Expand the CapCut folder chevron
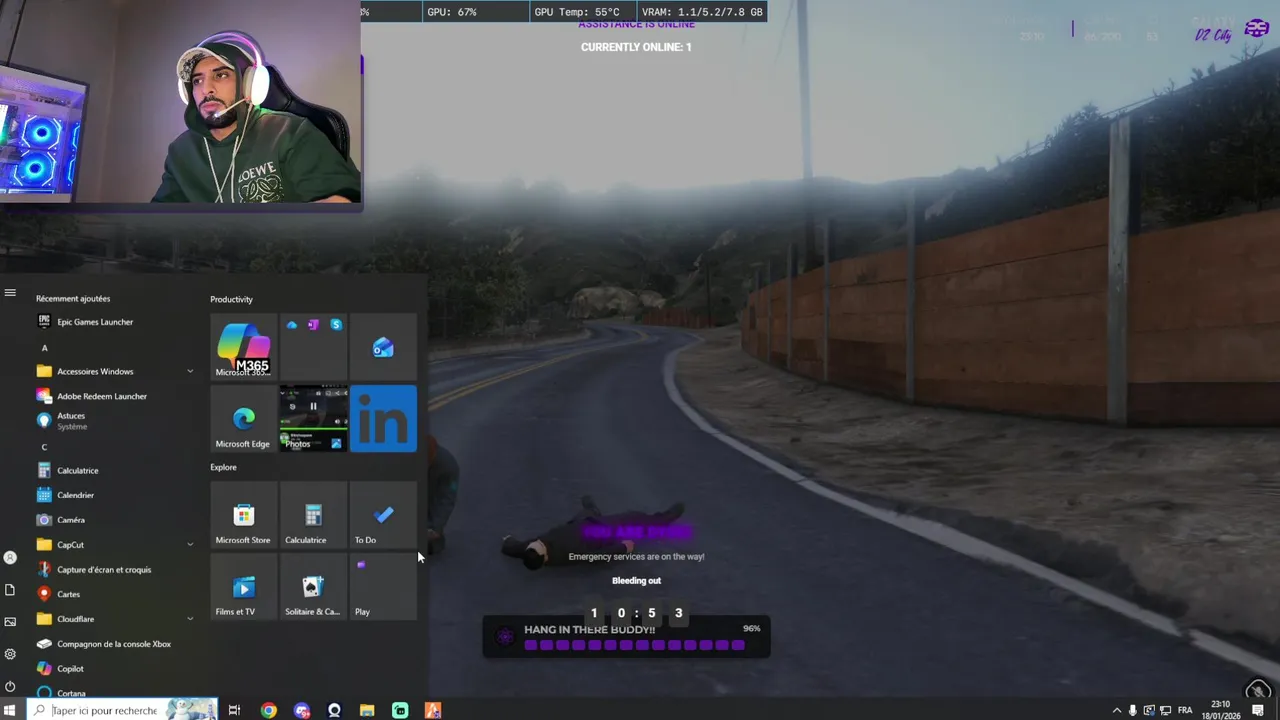The height and width of the screenshot is (720, 1280). 190,545
